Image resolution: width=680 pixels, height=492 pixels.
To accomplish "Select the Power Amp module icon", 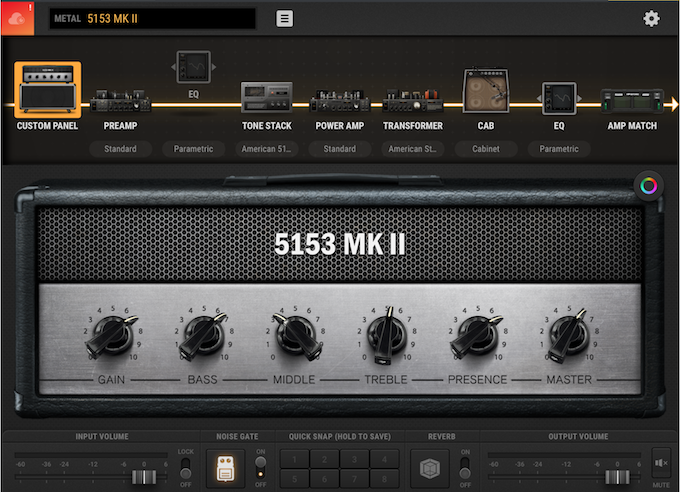I will pos(340,101).
